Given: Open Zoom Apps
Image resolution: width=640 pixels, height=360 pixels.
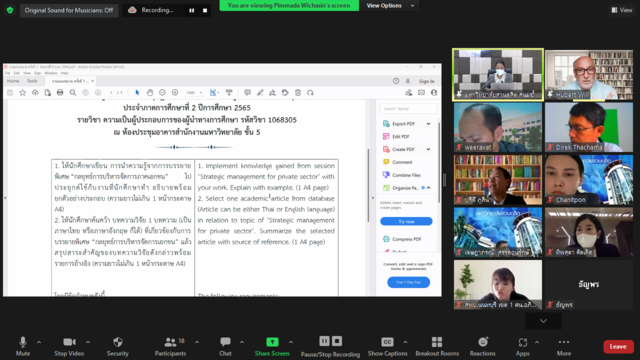Looking at the screenshot, I should pos(522,347).
